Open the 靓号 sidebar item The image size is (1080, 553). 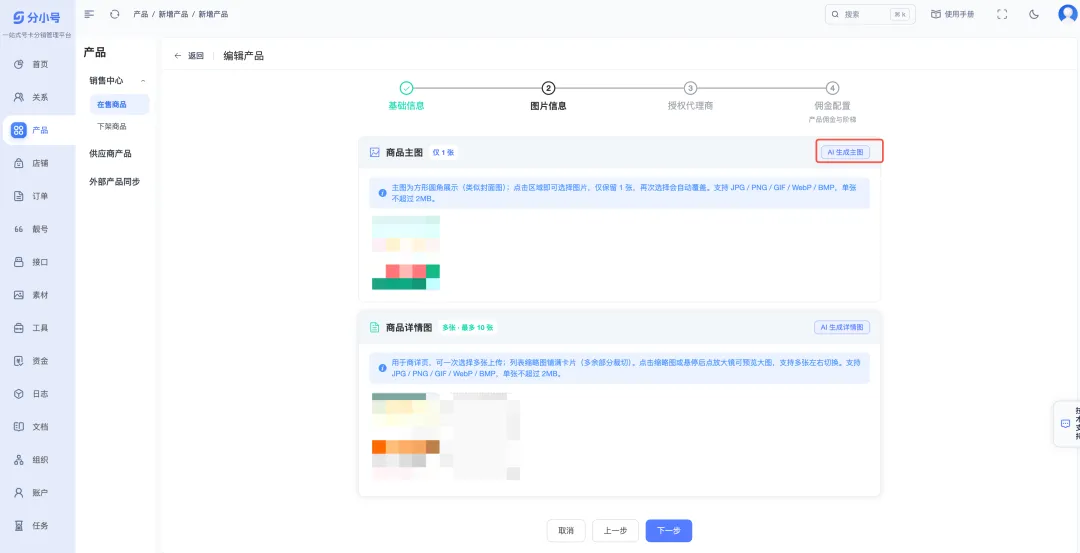37,229
